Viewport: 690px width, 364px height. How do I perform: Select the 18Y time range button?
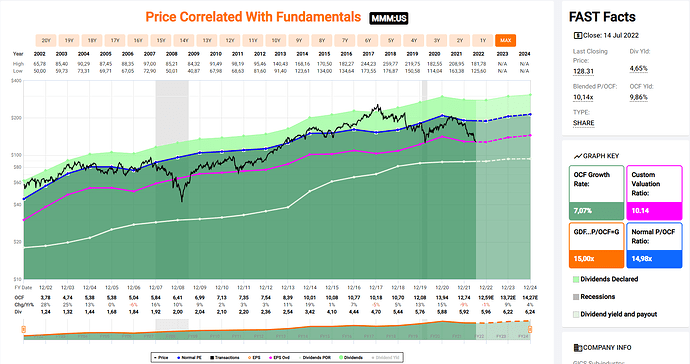tap(92, 40)
